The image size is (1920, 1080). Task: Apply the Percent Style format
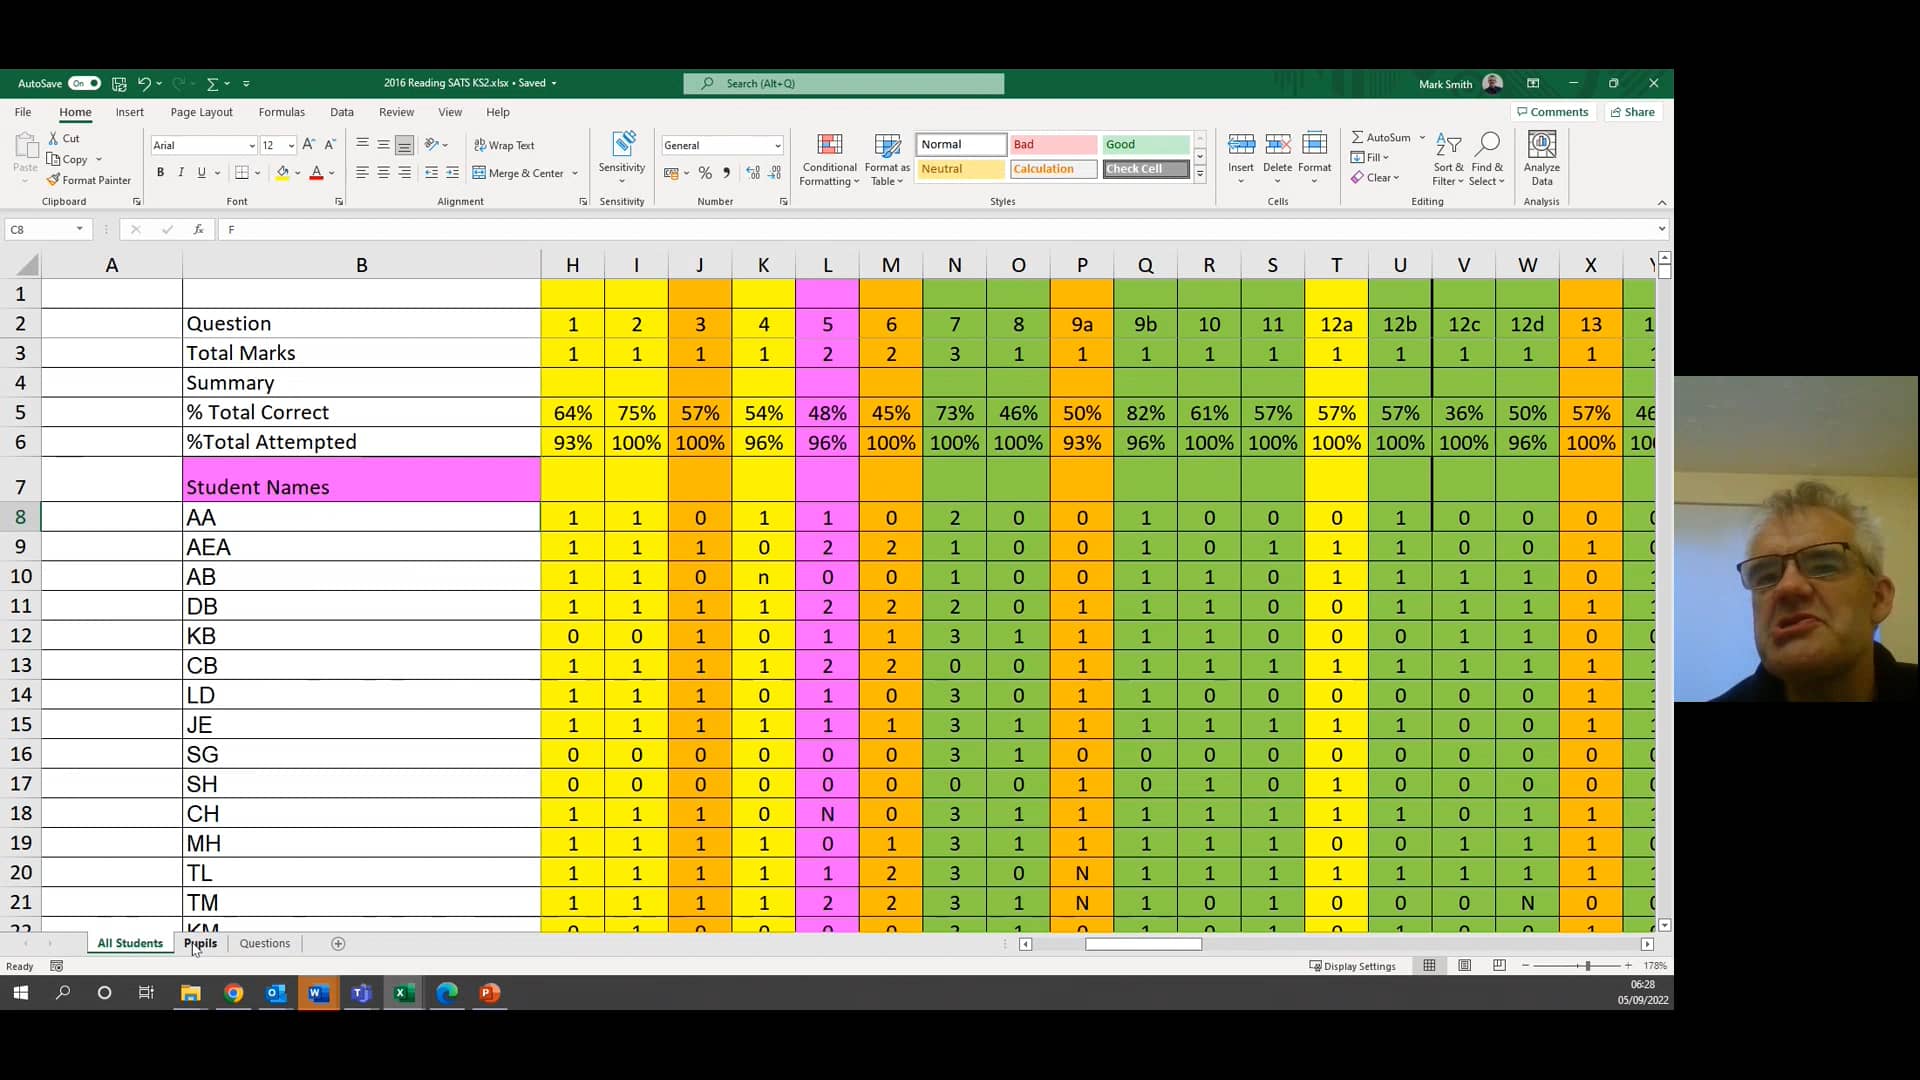point(705,172)
